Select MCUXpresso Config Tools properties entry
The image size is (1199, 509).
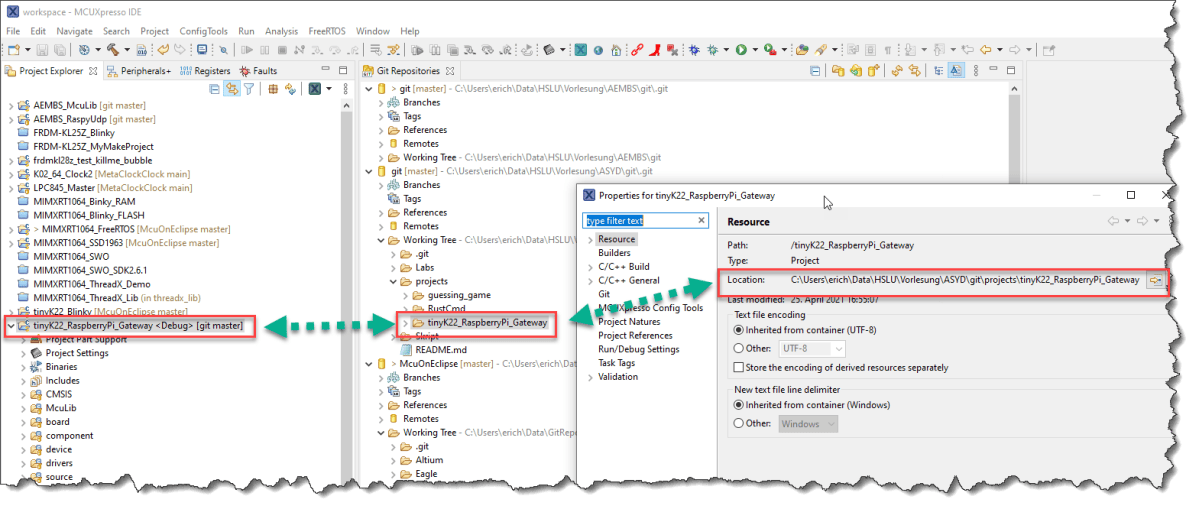650,308
